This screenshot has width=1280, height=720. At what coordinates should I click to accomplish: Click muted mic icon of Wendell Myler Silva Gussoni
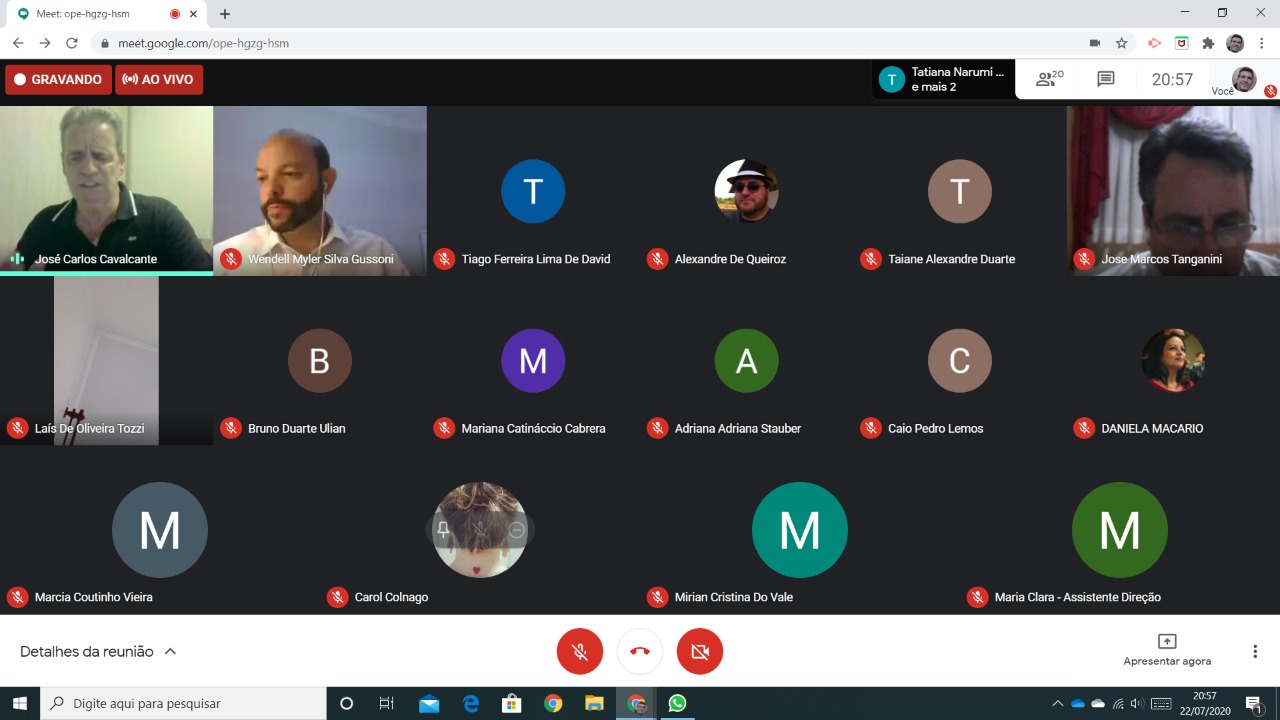coord(231,259)
